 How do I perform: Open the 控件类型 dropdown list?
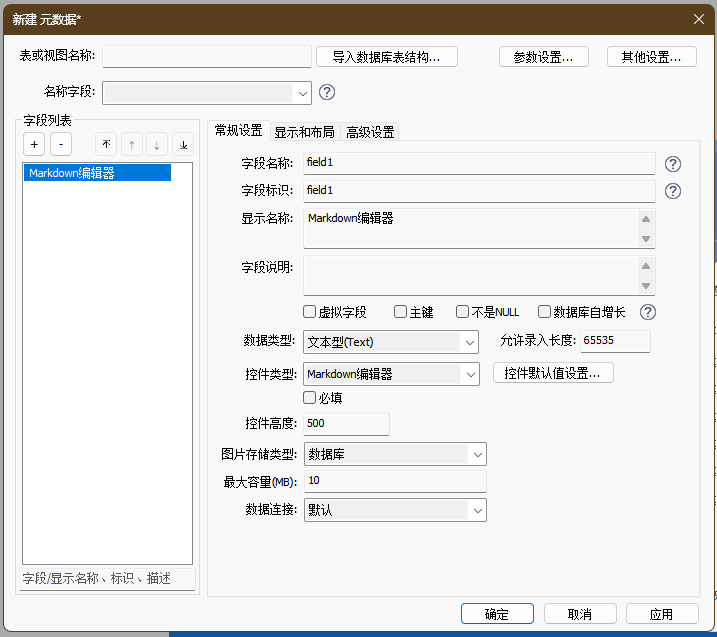pos(470,374)
